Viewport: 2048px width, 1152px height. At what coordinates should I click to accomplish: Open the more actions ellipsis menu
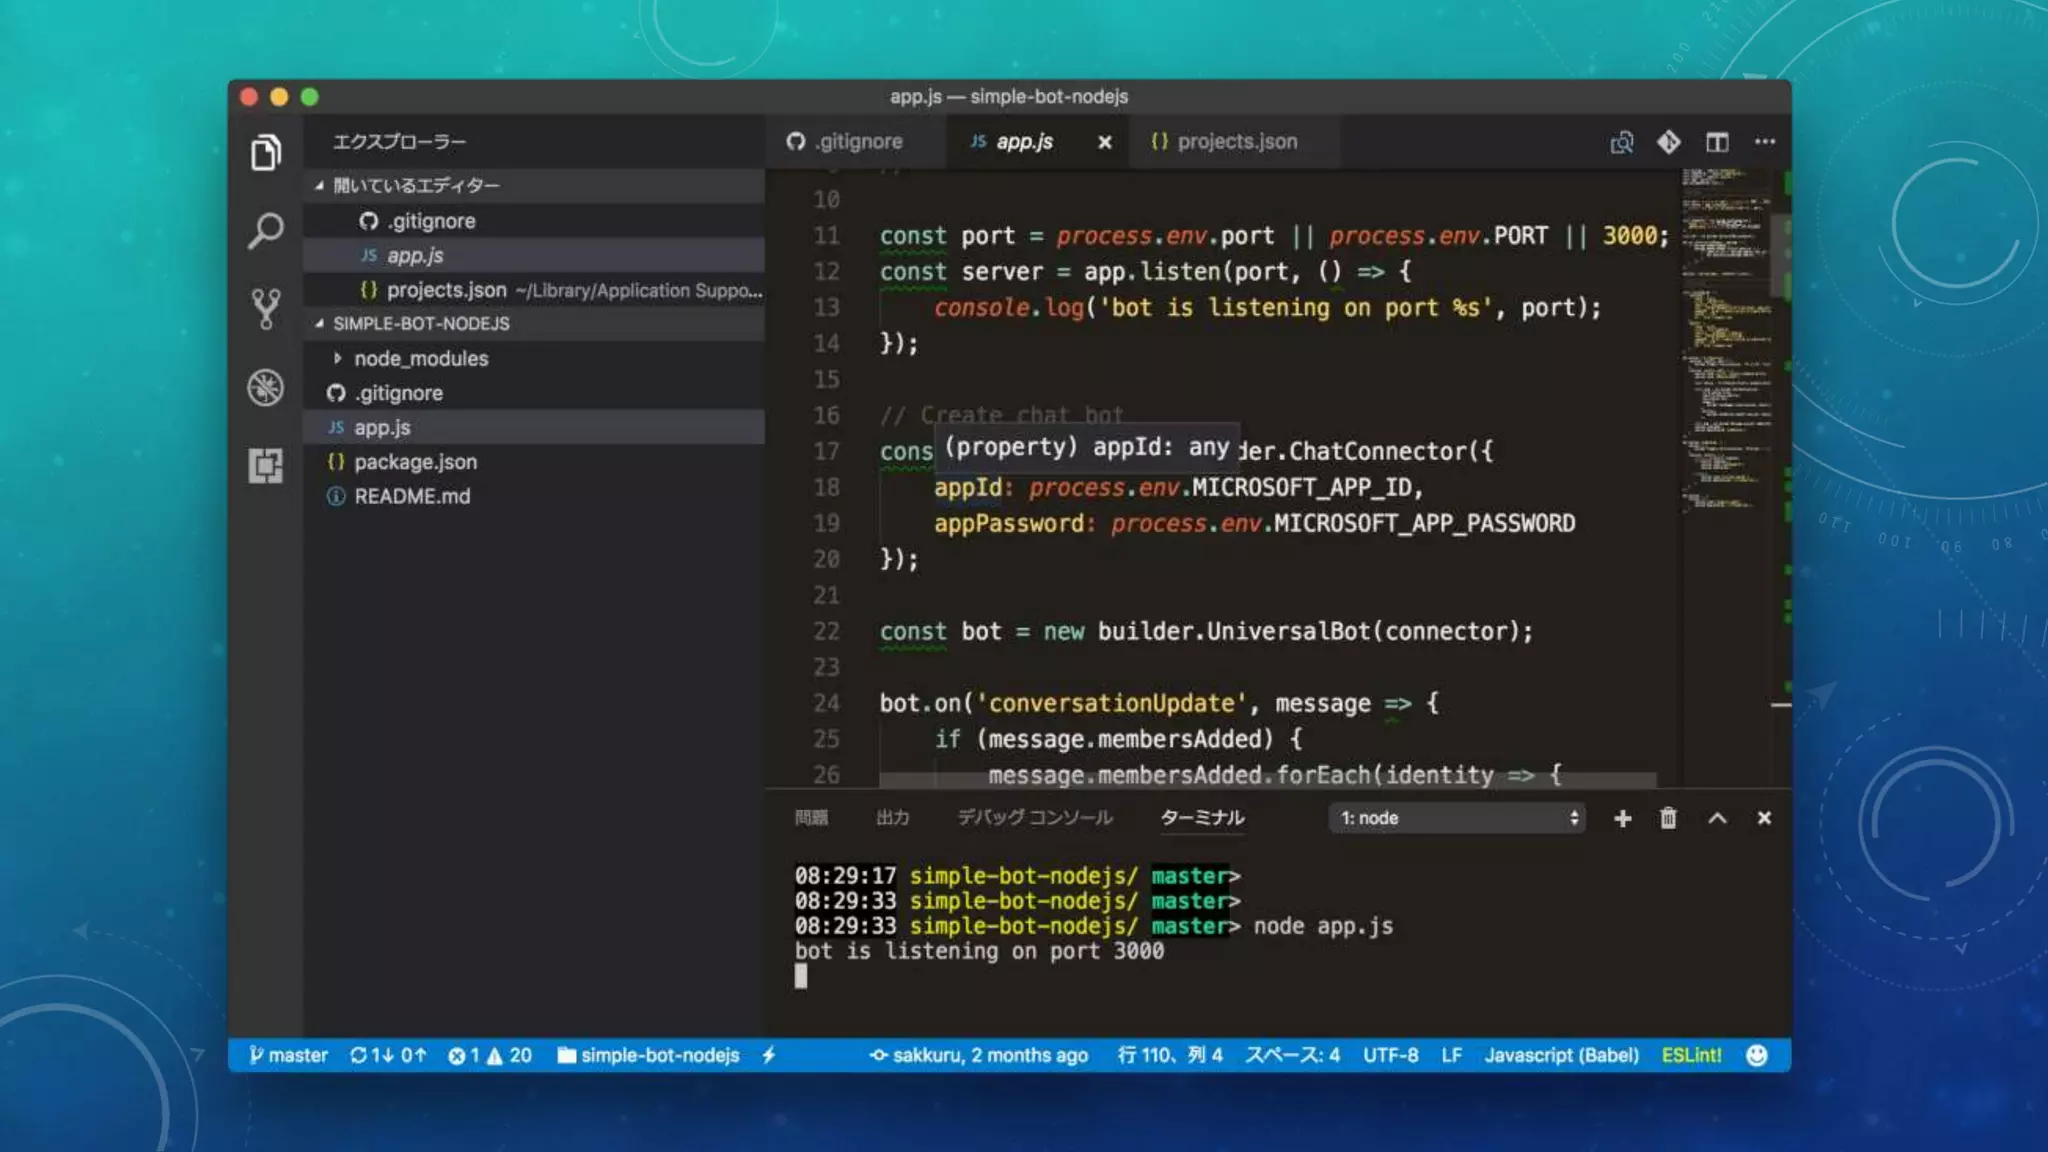1765,142
